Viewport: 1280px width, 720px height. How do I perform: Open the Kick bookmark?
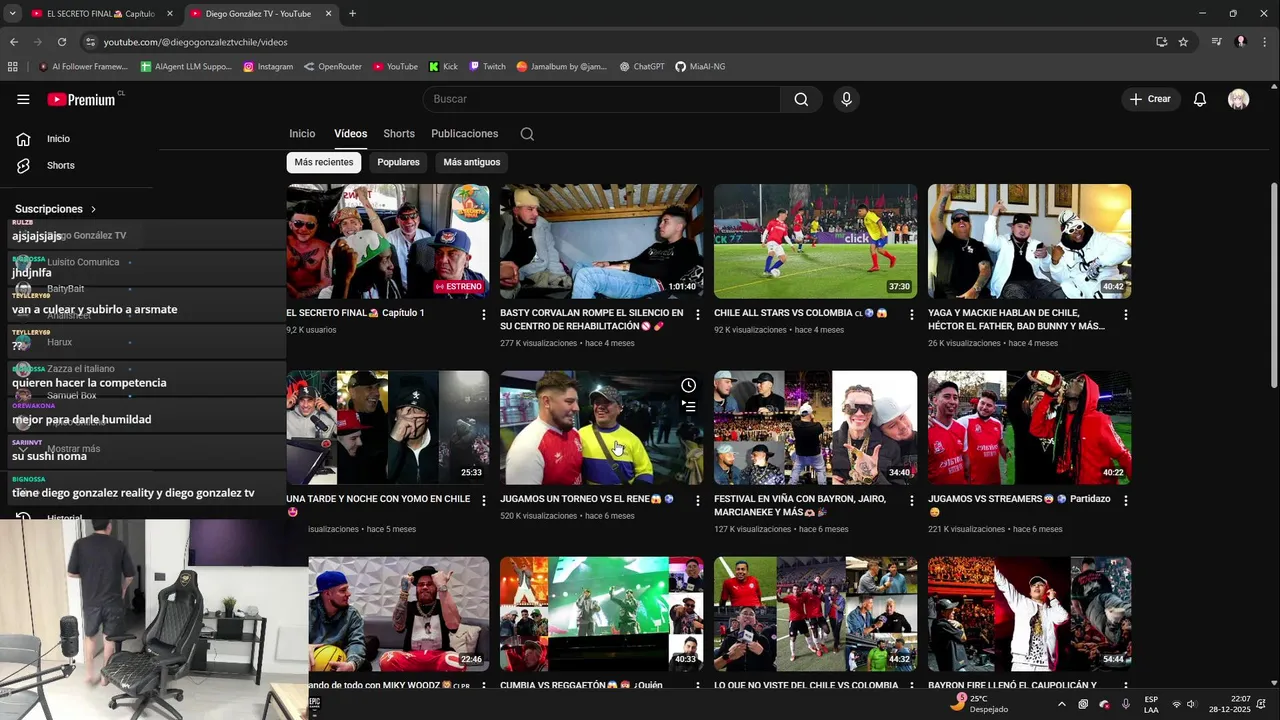click(x=443, y=66)
